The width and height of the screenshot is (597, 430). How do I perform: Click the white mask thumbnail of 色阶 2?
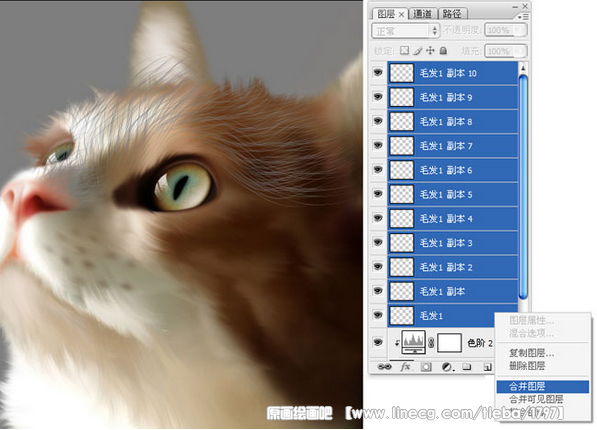click(x=449, y=342)
